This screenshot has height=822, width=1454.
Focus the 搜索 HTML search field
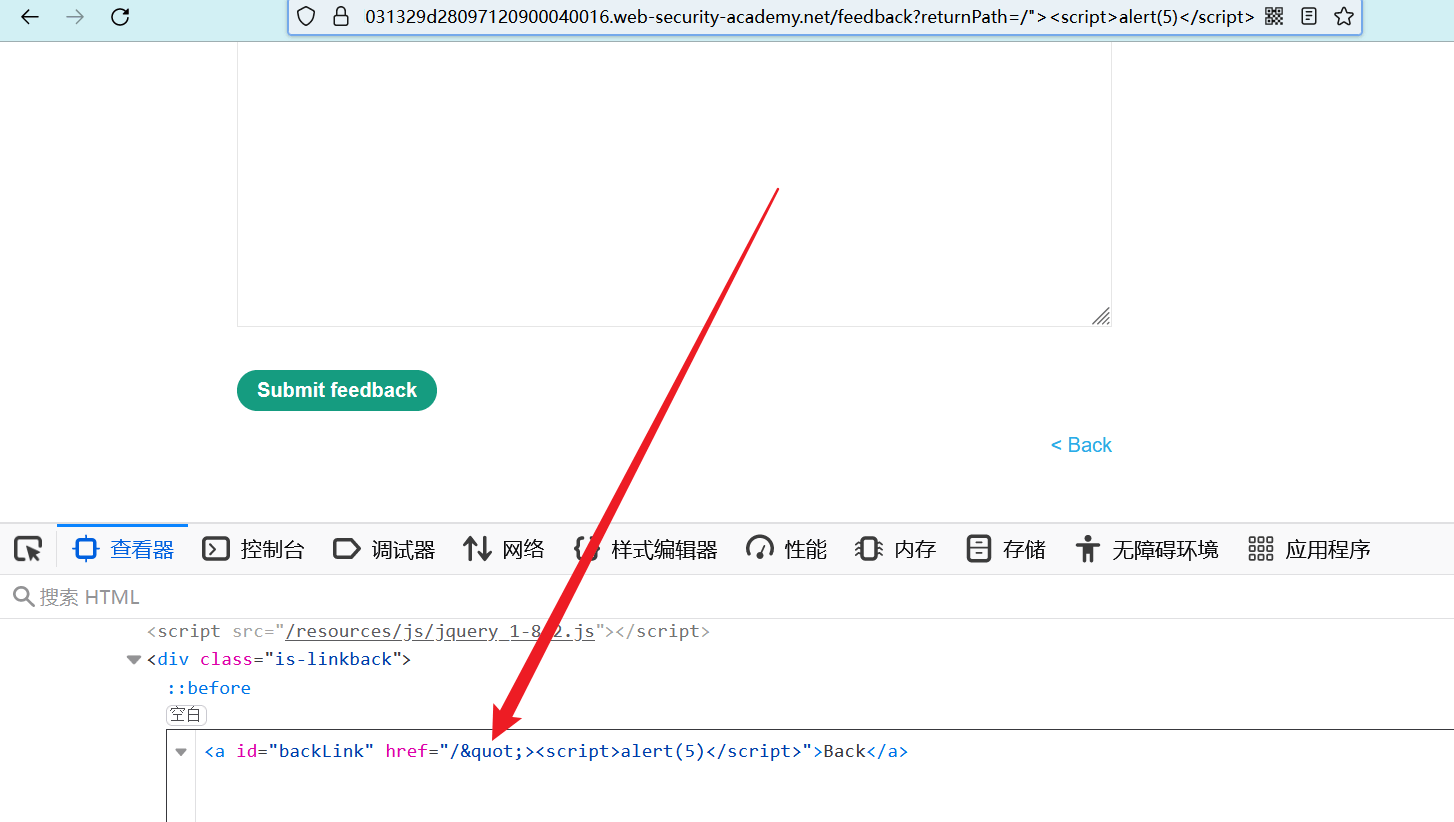[727, 597]
